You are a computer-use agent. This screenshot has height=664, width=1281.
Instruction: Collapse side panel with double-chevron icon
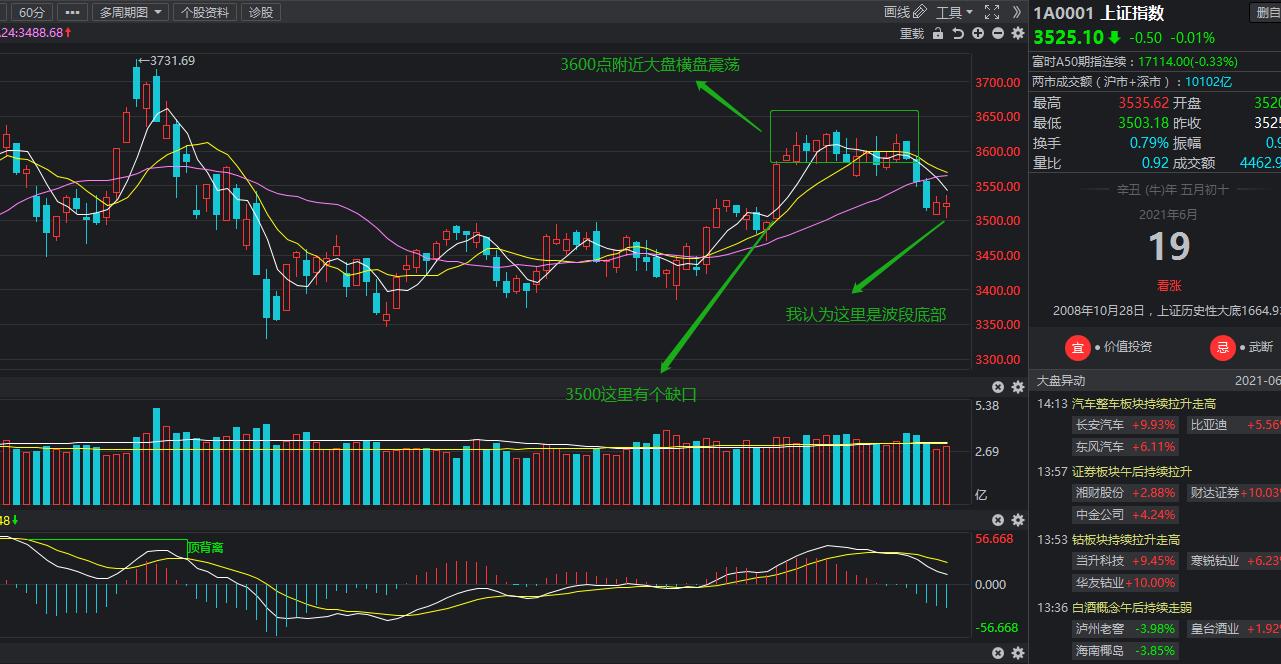point(1018,12)
